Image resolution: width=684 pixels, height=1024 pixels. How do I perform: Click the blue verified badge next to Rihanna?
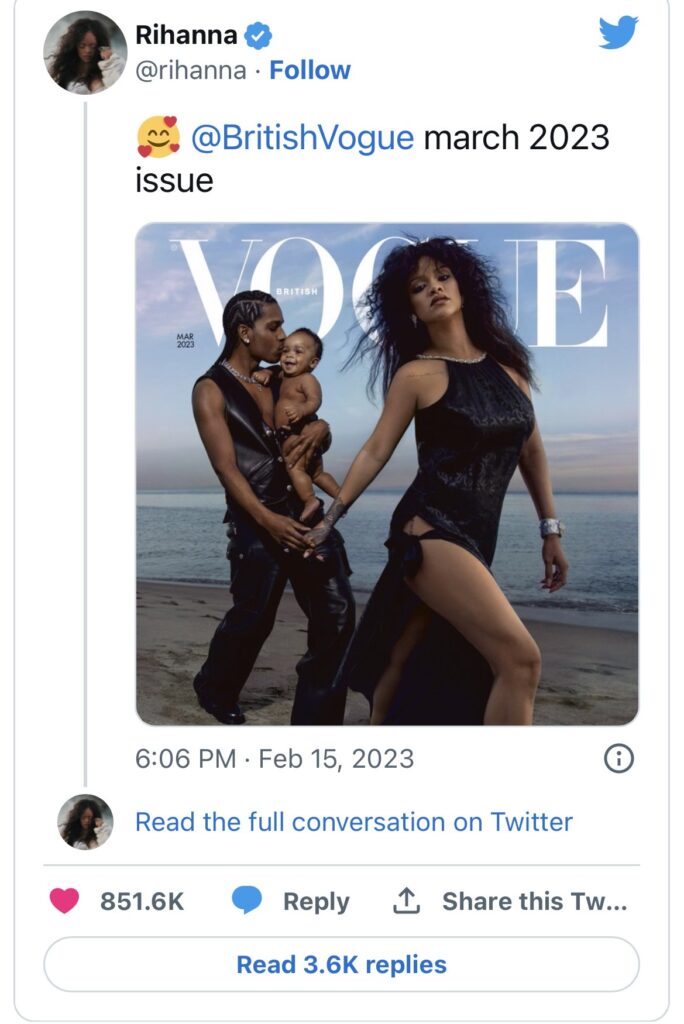tap(260, 37)
